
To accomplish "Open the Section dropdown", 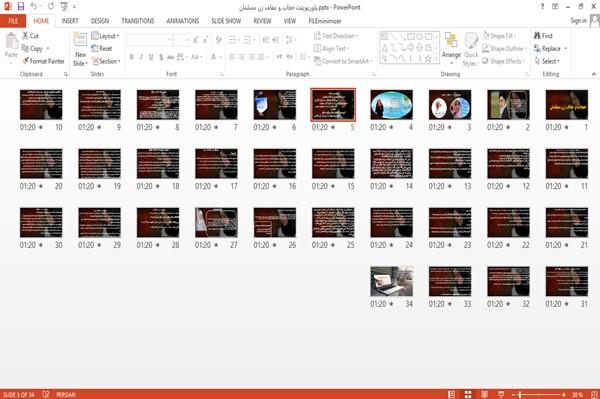I will (x=106, y=61).
